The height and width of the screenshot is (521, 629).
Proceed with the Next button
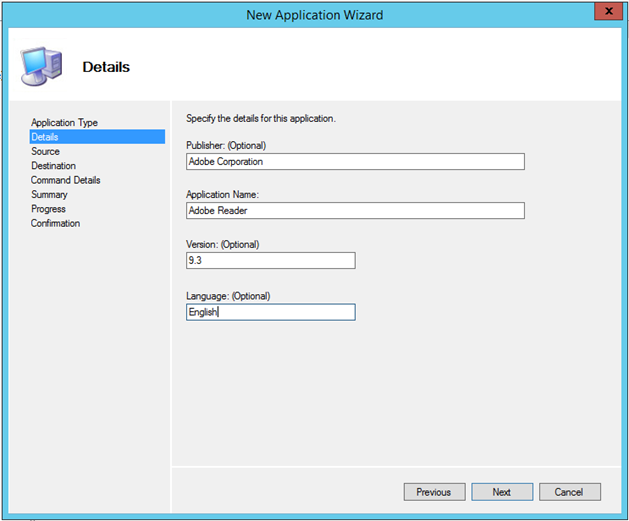501,492
